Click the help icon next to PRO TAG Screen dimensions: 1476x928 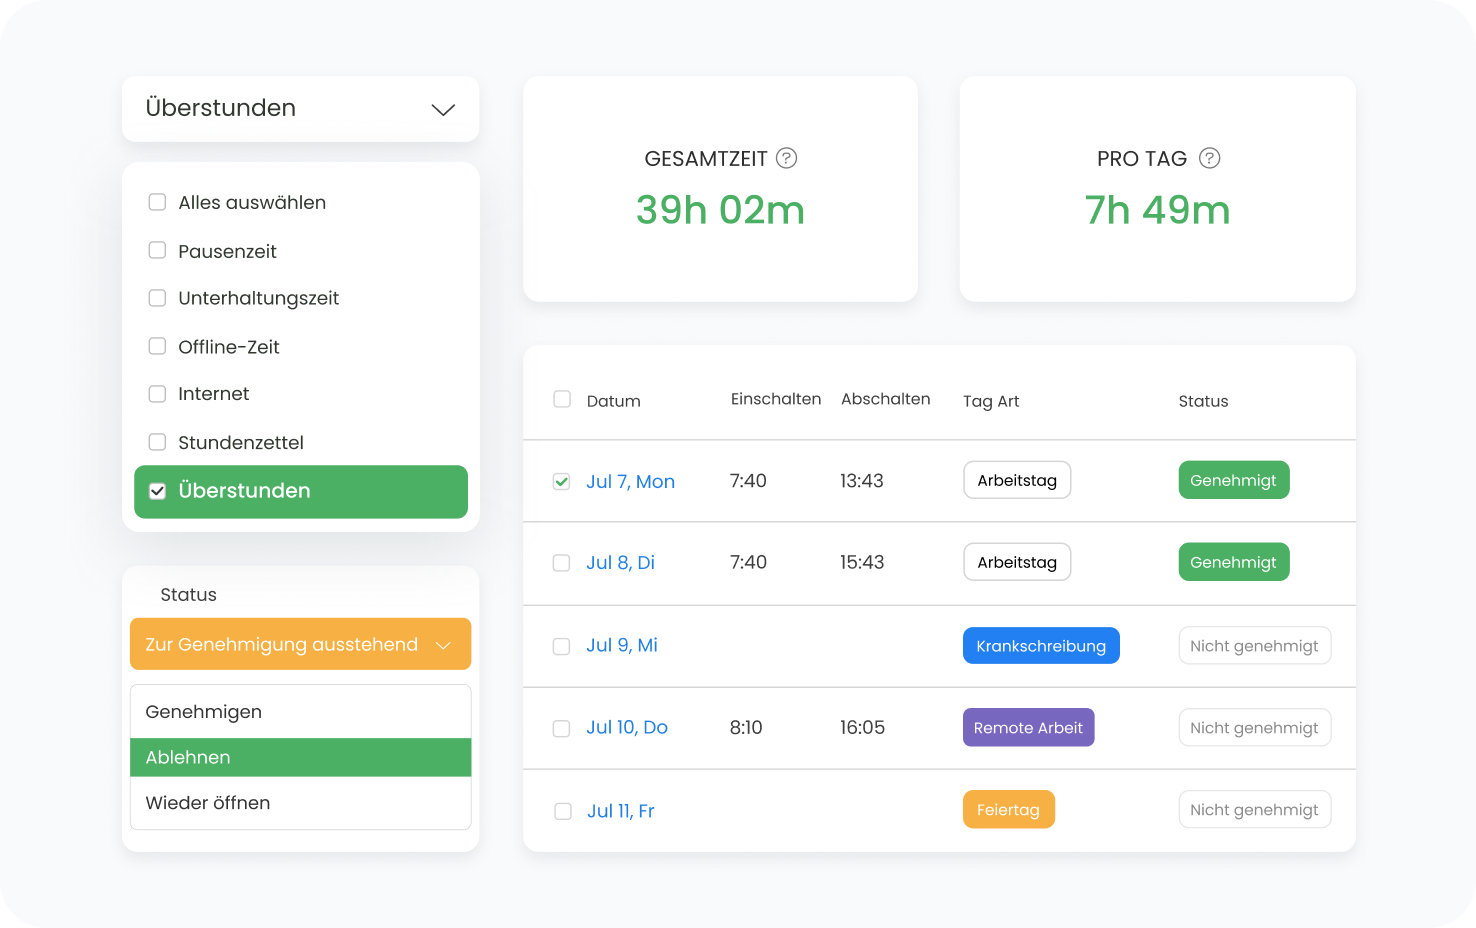[1209, 158]
